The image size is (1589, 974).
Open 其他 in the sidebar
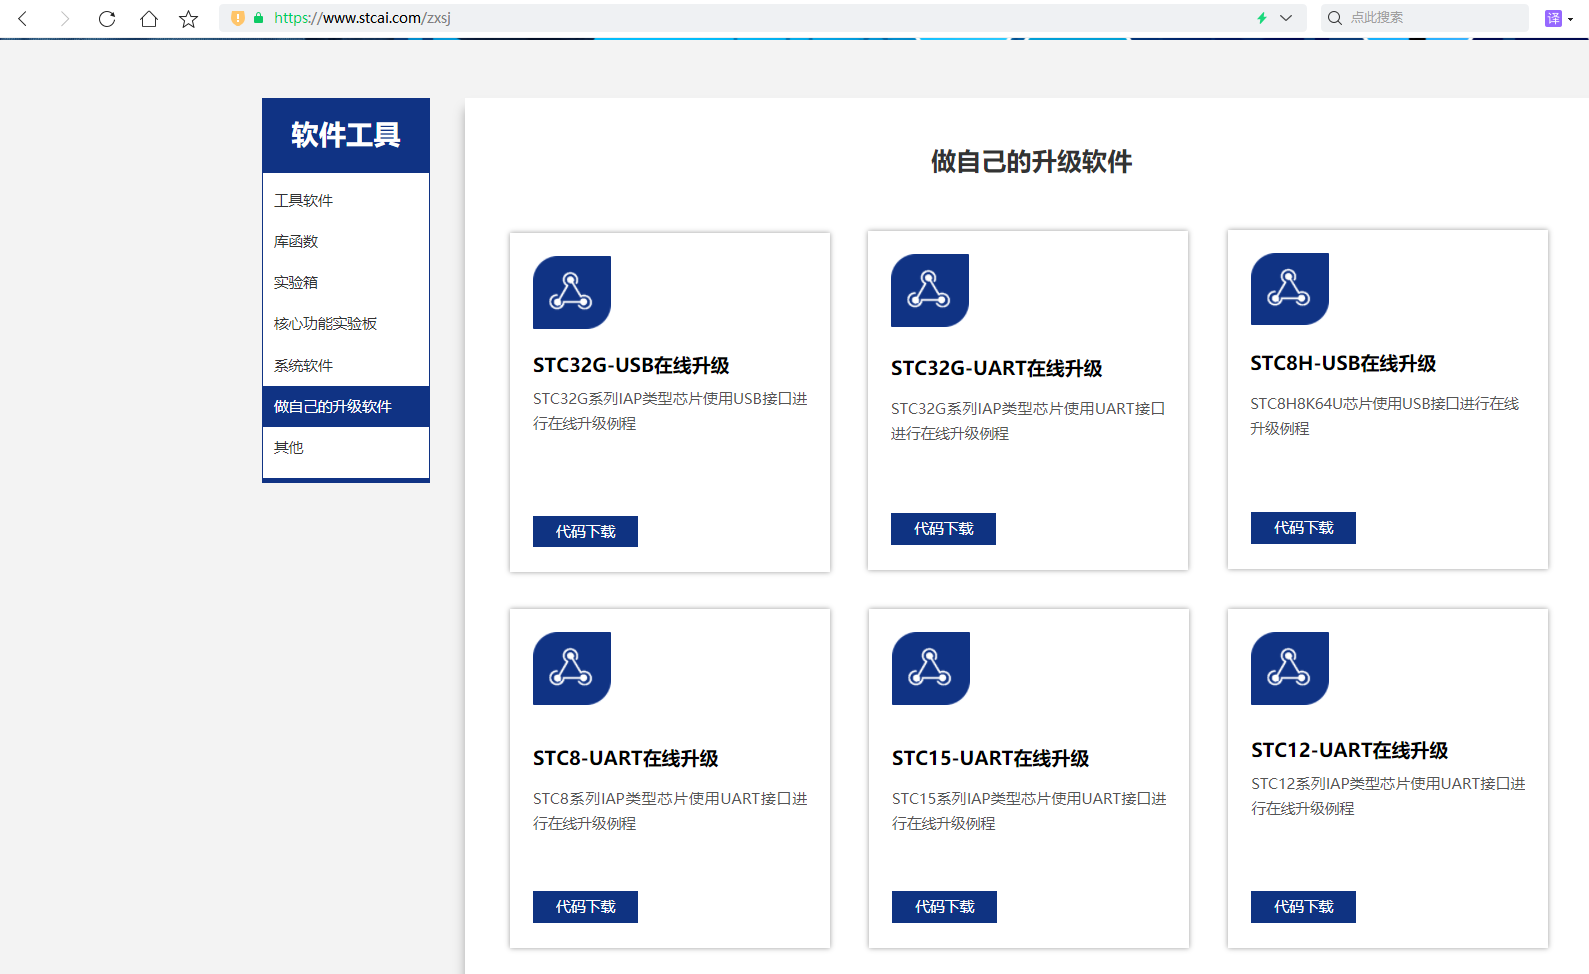[x=346, y=447]
